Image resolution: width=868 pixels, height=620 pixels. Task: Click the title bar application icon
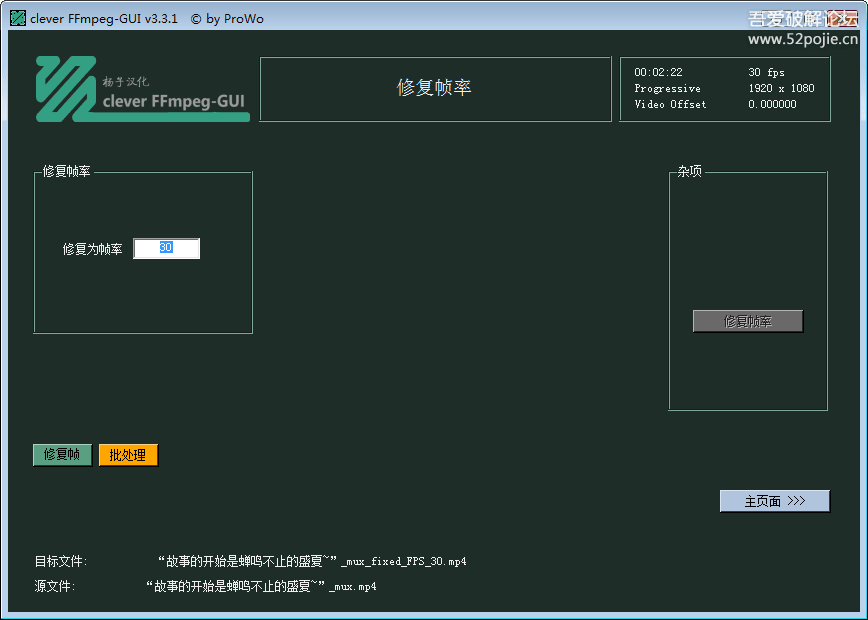(18, 18)
